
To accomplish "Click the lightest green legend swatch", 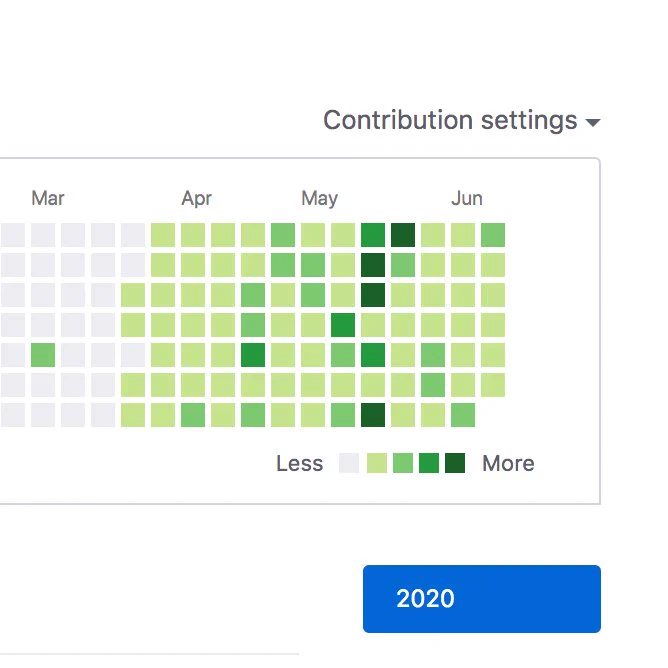I will tap(377, 463).
